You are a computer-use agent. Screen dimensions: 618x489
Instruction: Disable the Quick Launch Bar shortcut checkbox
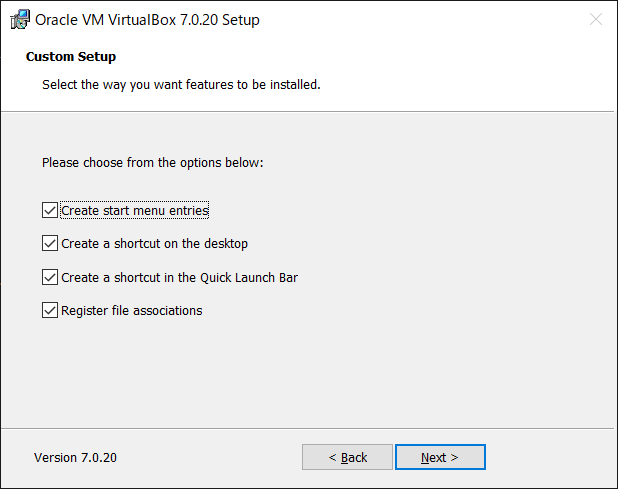point(50,277)
